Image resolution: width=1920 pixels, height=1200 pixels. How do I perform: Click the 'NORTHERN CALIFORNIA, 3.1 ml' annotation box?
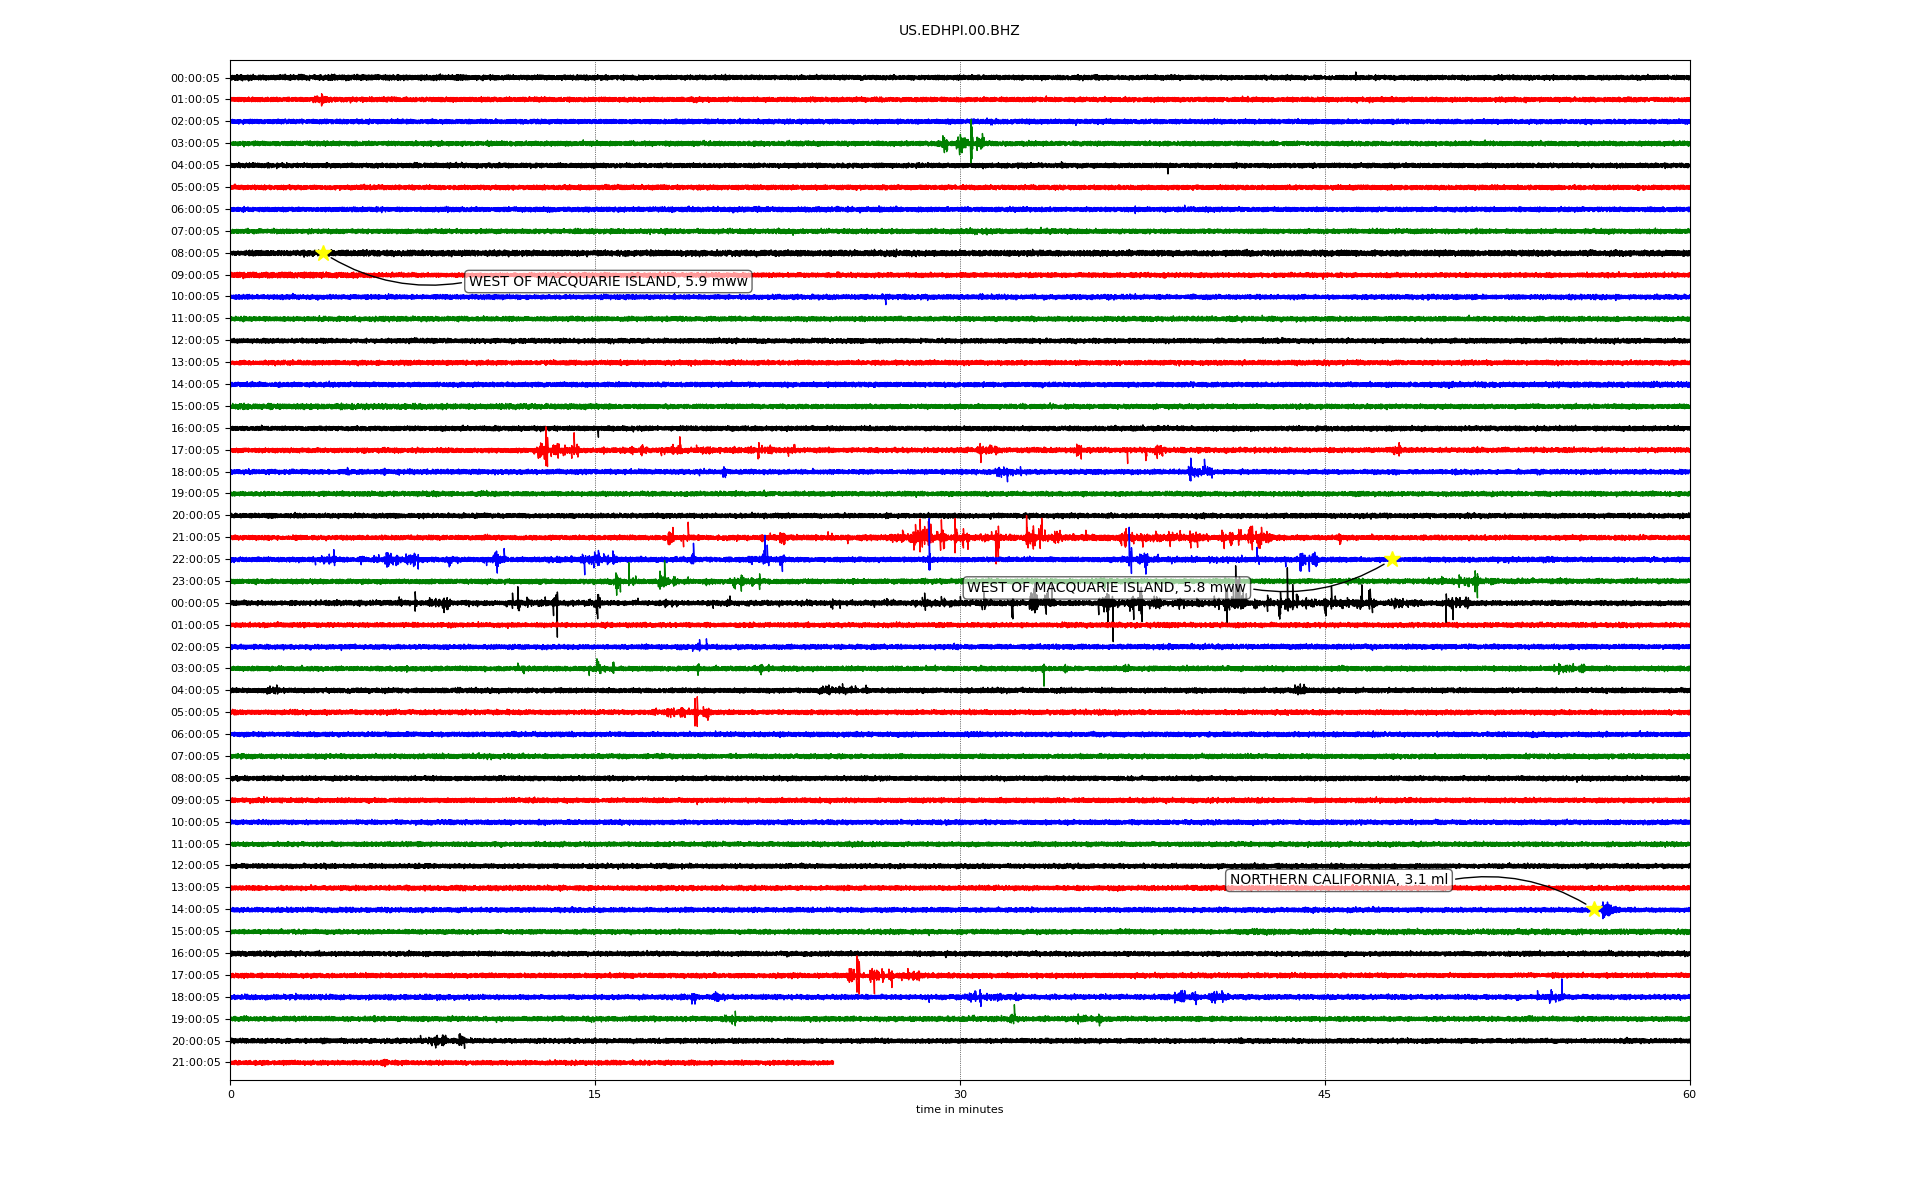(1338, 880)
